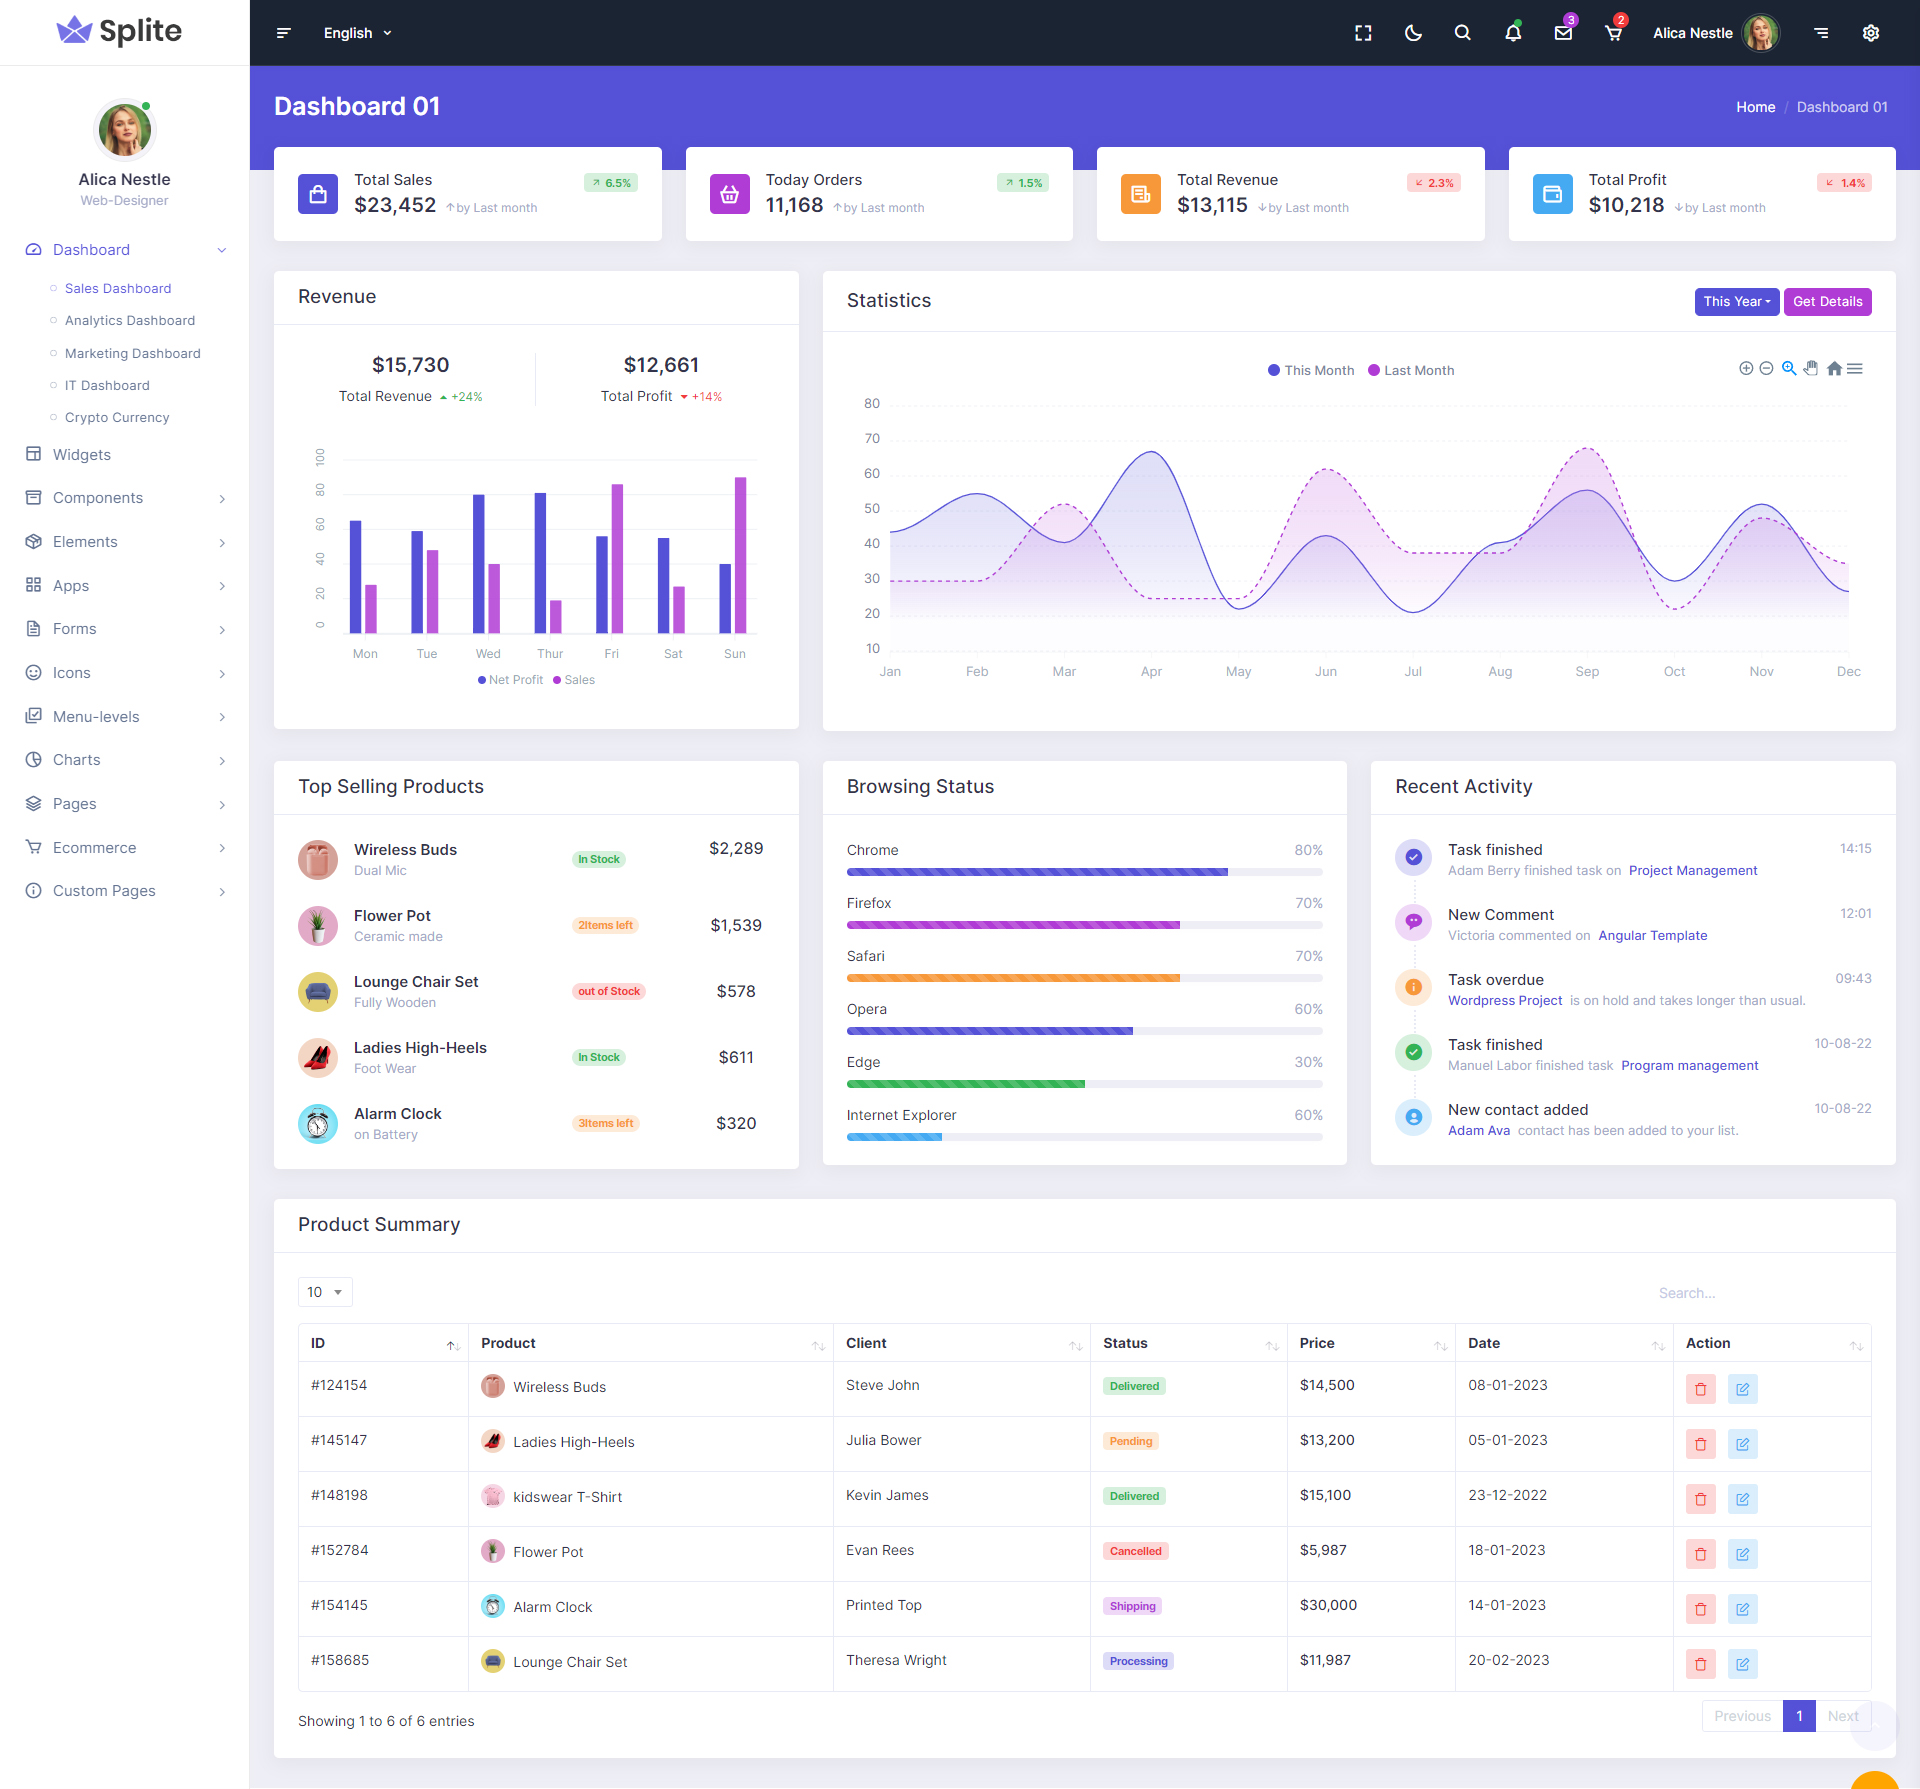Switch to dark mode via moon icon
Screen dimensions: 1920x1789
pos(1413,33)
